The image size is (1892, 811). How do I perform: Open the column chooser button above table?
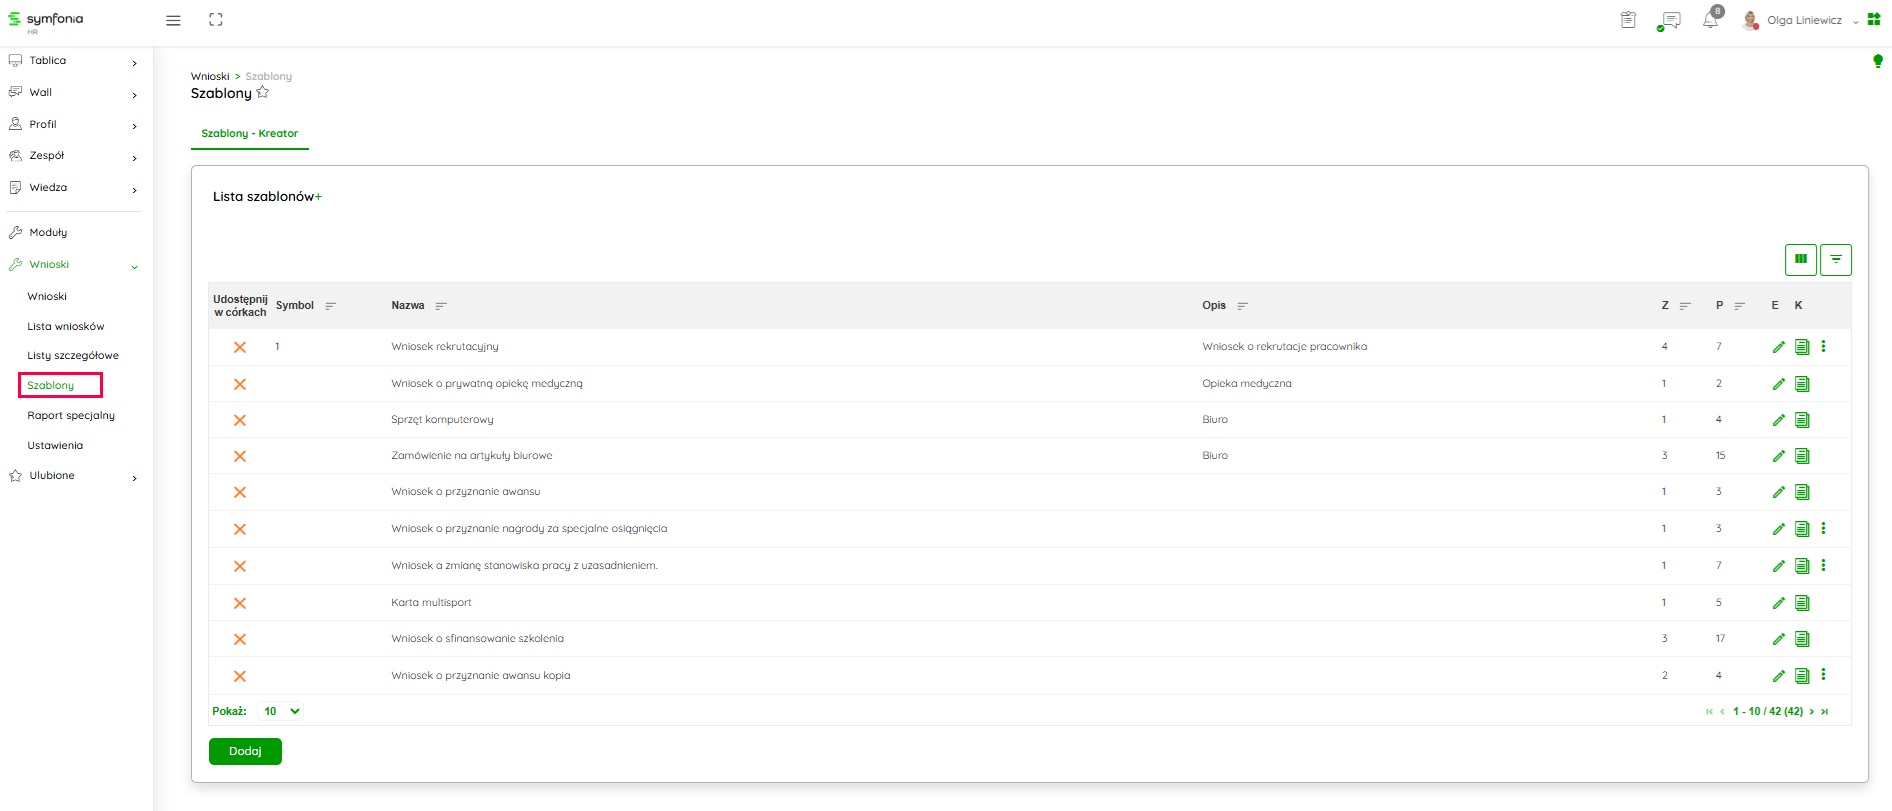1800,259
